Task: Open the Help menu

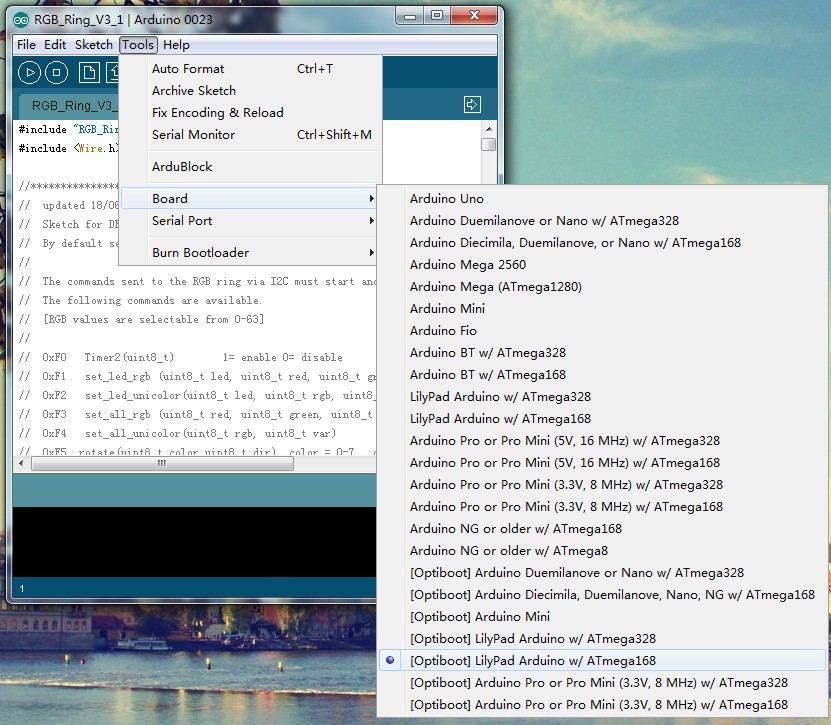Action: (176, 45)
